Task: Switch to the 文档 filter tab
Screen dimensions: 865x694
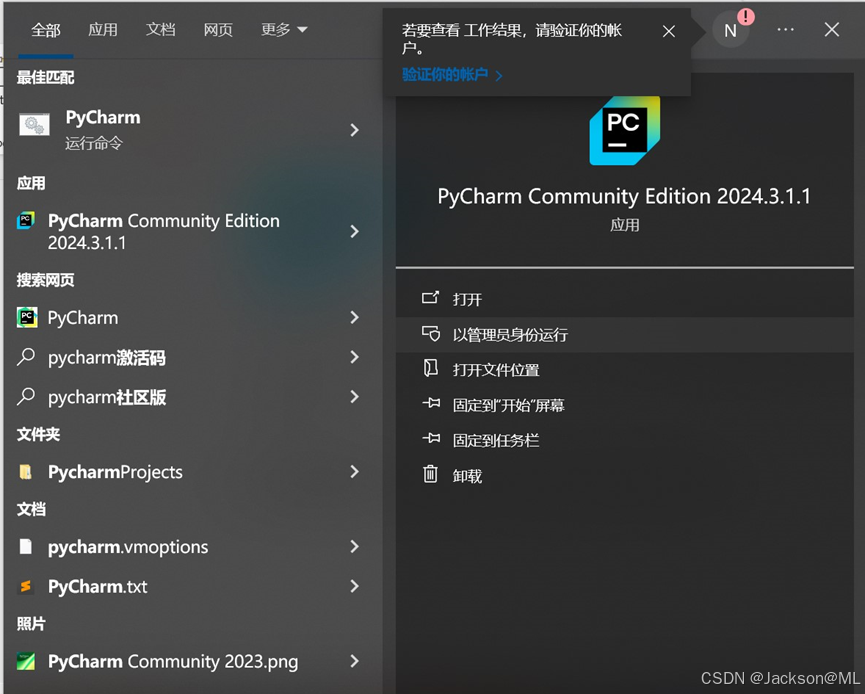Action: tap(161, 30)
